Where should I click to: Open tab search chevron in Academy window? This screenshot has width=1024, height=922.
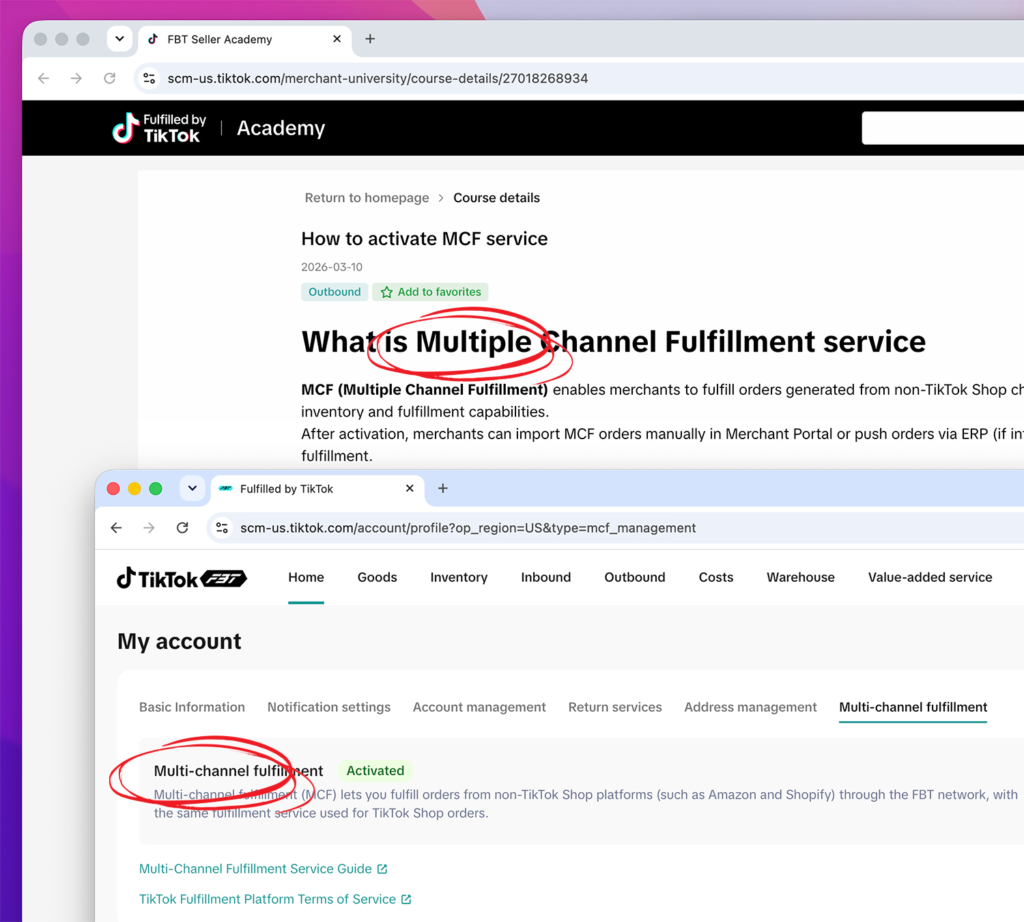point(120,39)
